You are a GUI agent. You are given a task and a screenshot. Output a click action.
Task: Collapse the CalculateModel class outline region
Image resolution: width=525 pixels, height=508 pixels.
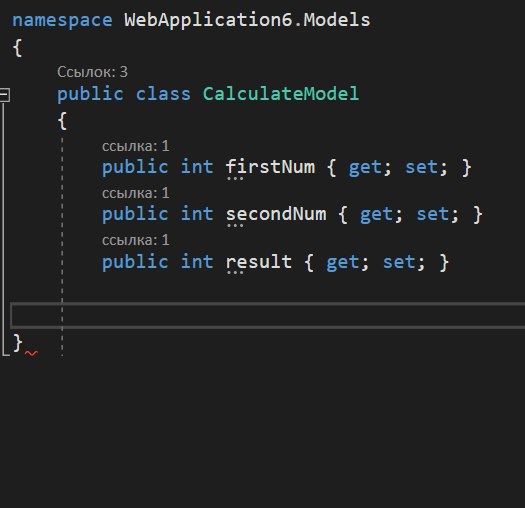pyautogui.click(x=4, y=95)
